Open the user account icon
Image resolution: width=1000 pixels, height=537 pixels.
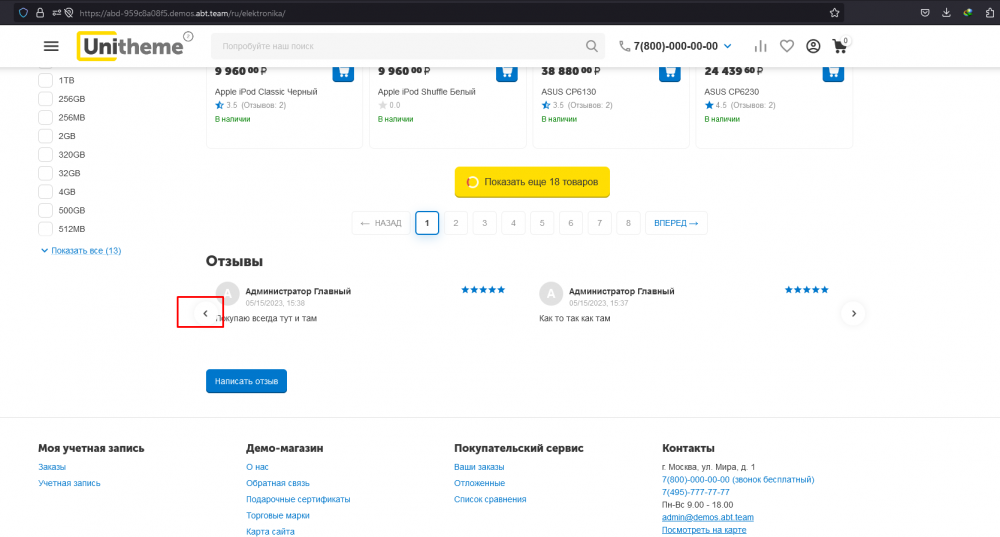click(813, 46)
